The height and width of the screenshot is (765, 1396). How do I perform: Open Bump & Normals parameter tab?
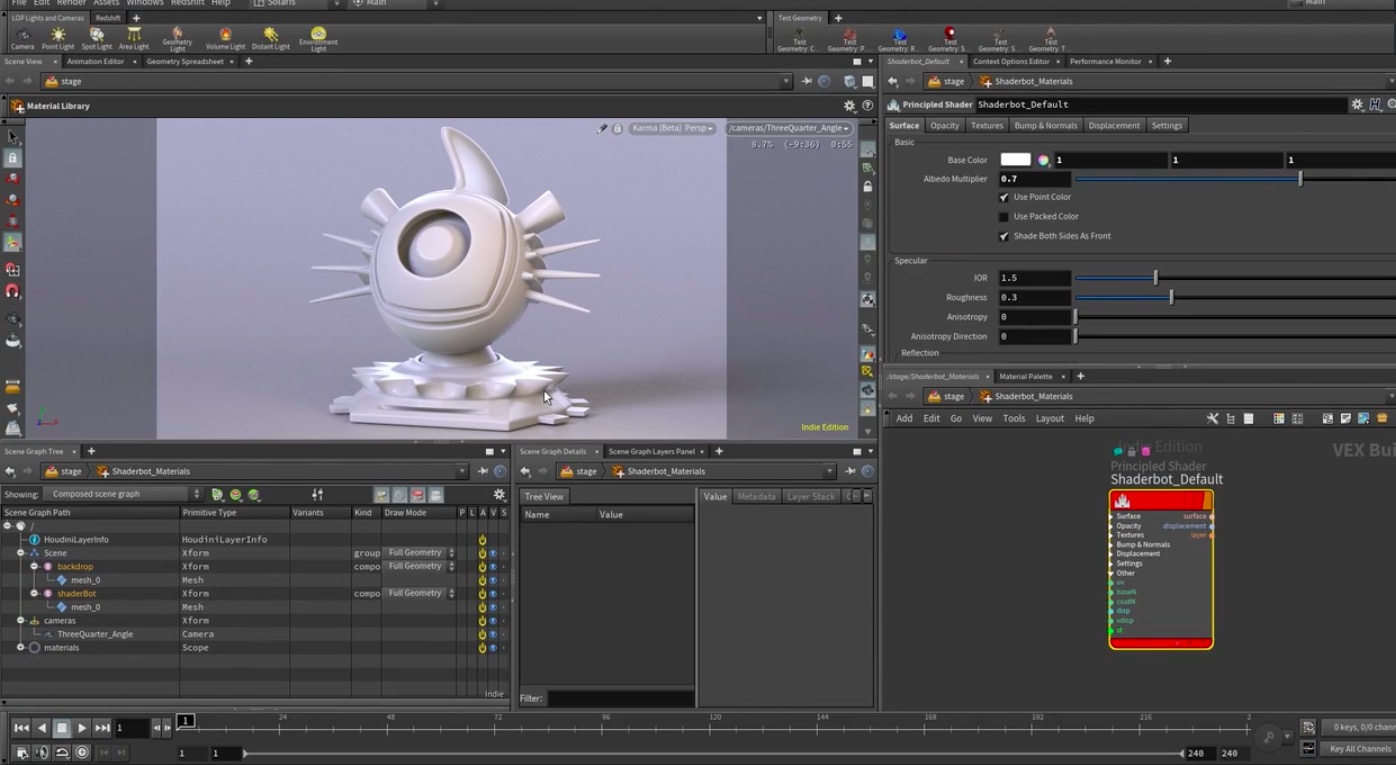(x=1045, y=125)
